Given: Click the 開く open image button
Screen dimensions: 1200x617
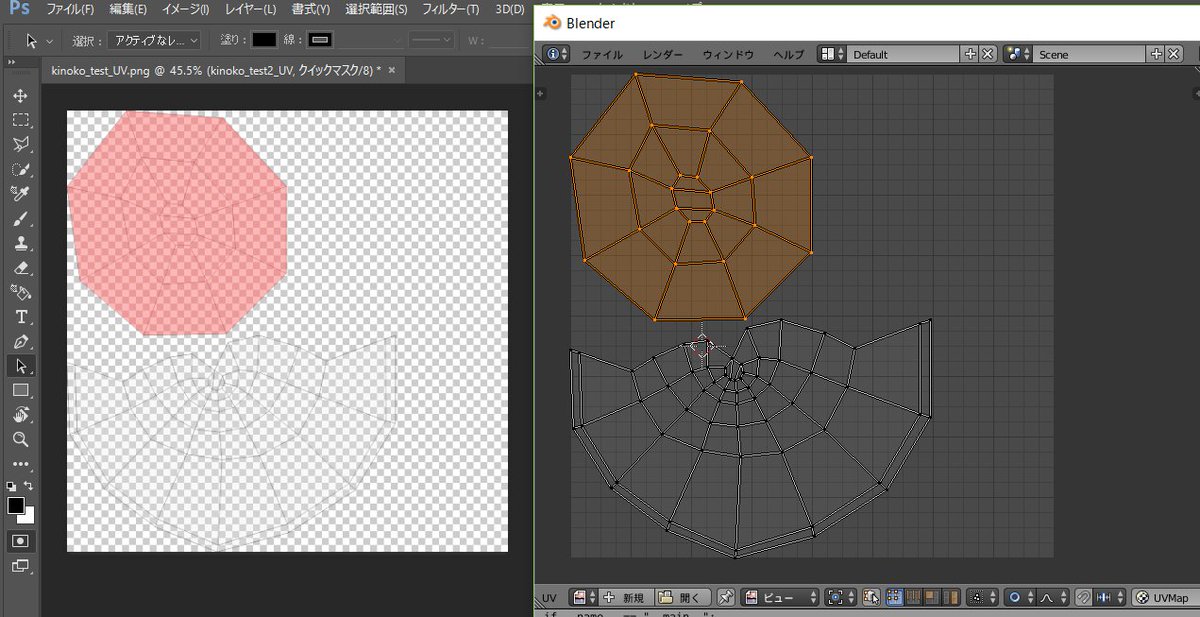Looking at the screenshot, I should point(685,597).
